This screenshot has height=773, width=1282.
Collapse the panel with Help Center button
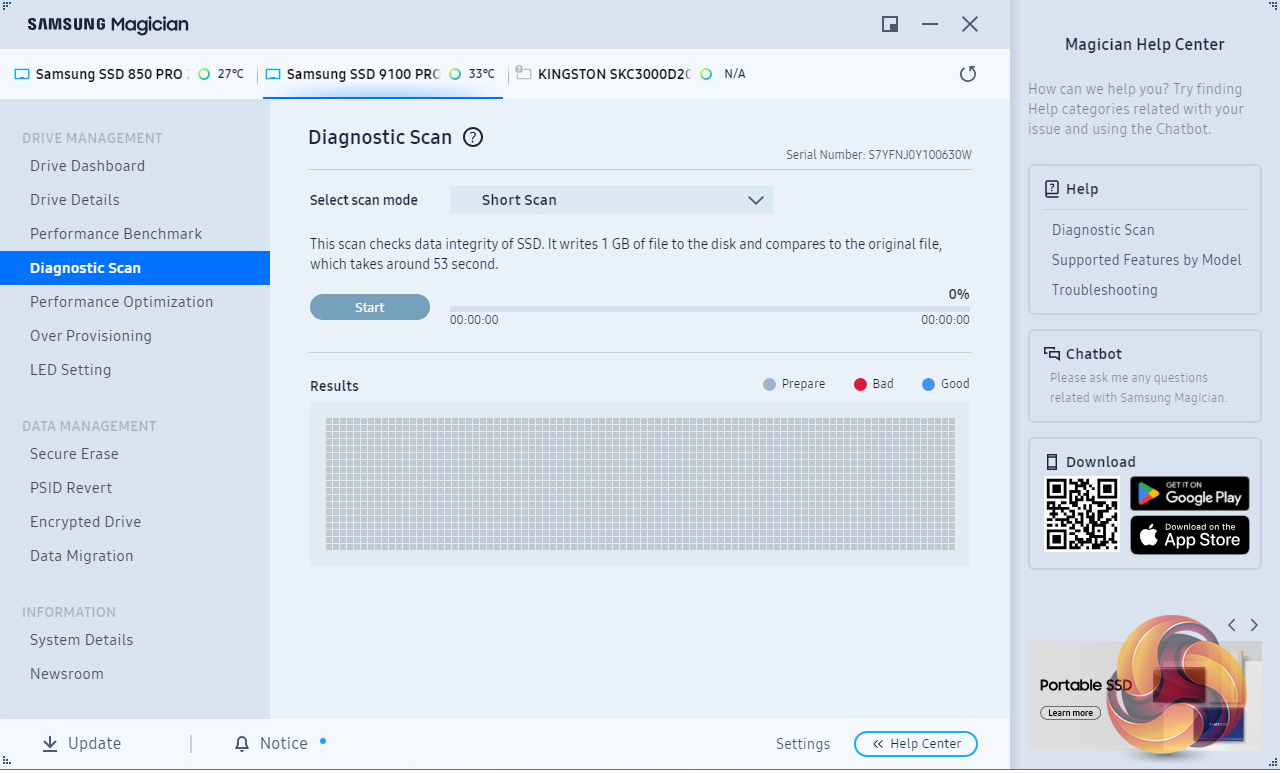tap(915, 744)
